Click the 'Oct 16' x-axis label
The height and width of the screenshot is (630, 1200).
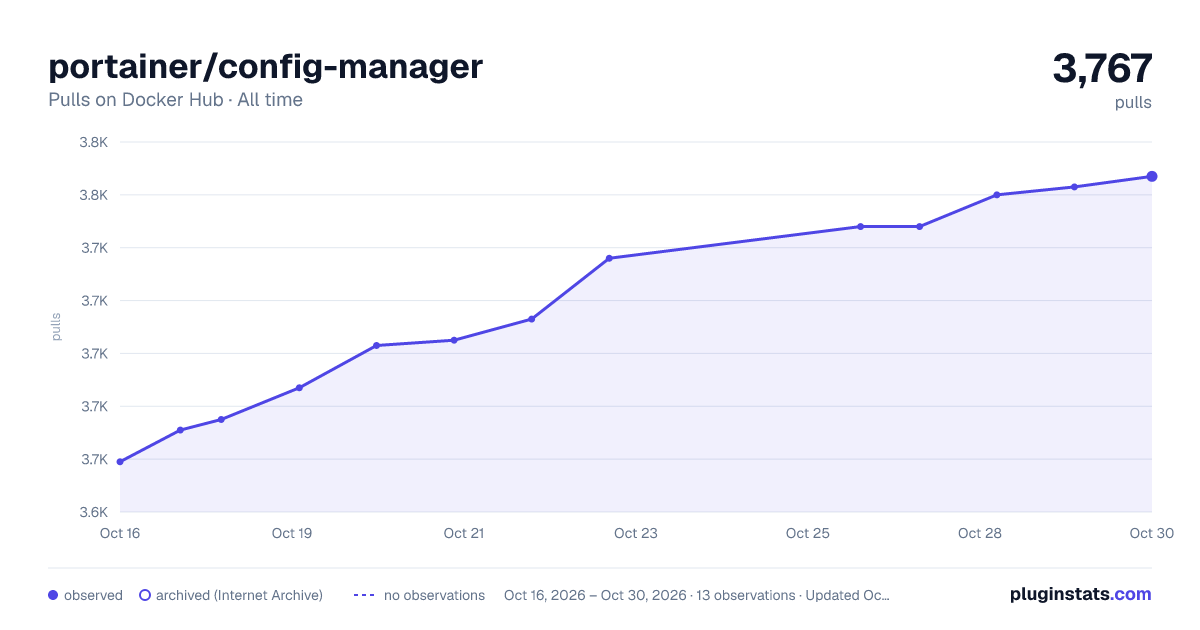[x=120, y=533]
